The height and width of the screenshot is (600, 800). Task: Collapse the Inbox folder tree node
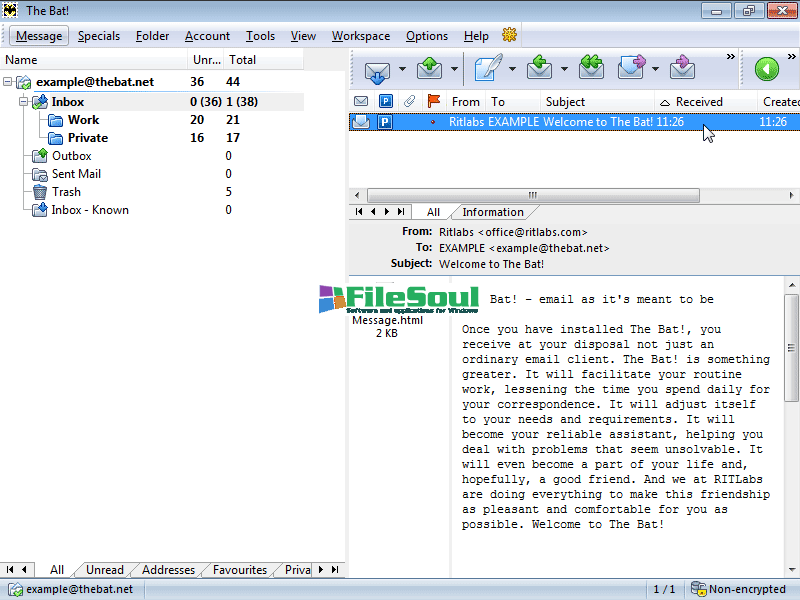(x=25, y=102)
